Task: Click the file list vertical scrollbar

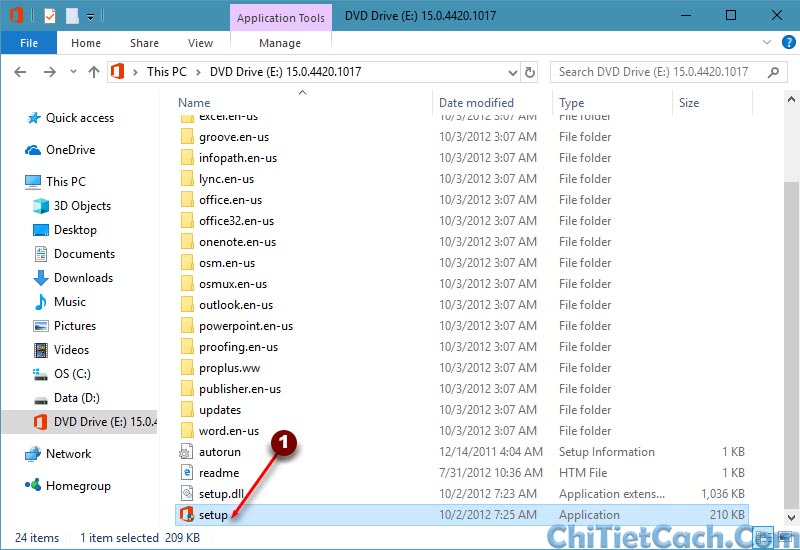Action: 791,347
